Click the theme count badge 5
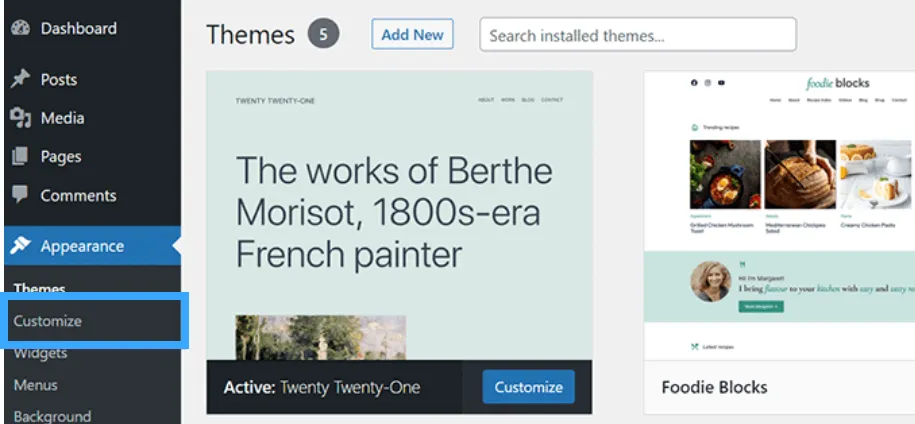 coord(323,34)
